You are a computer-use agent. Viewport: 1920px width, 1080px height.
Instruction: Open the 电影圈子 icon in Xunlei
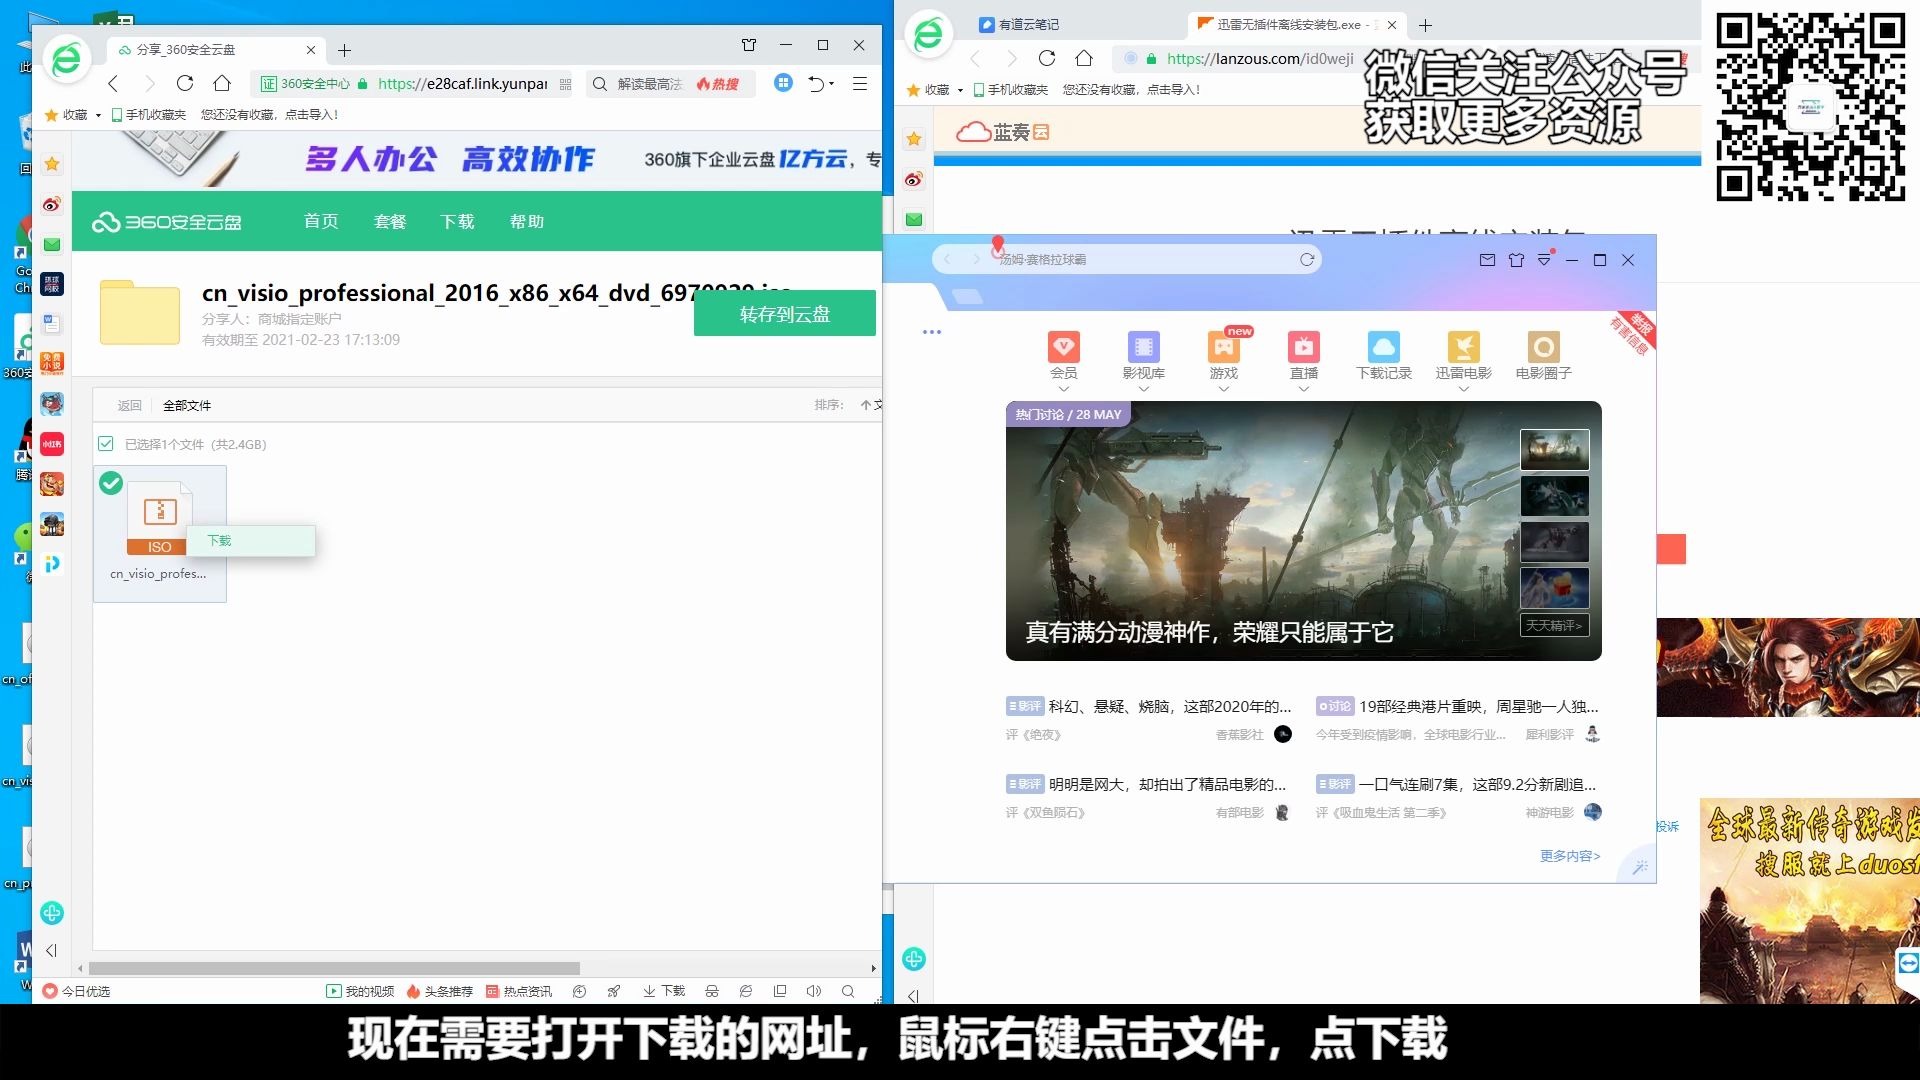click(x=1544, y=355)
